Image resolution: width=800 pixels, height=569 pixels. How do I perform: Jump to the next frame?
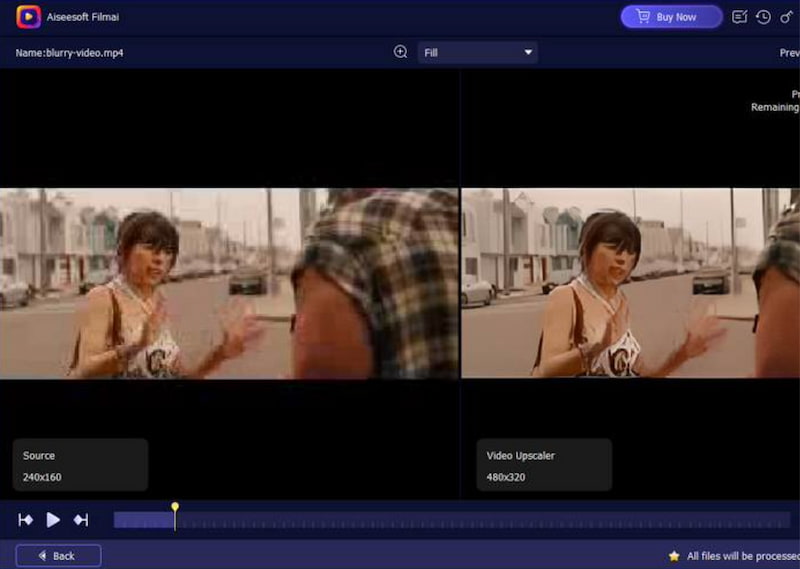point(81,520)
